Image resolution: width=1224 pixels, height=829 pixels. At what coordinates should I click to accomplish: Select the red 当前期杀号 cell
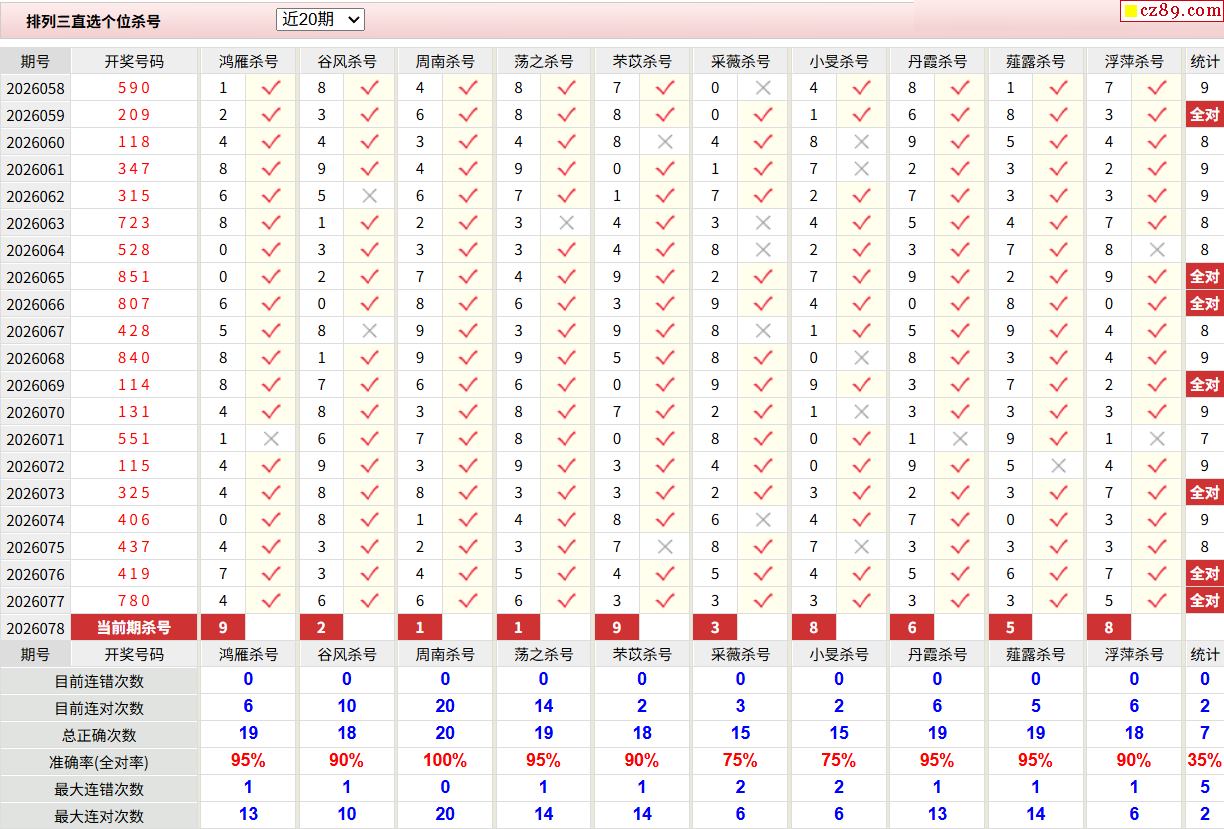tap(134, 628)
